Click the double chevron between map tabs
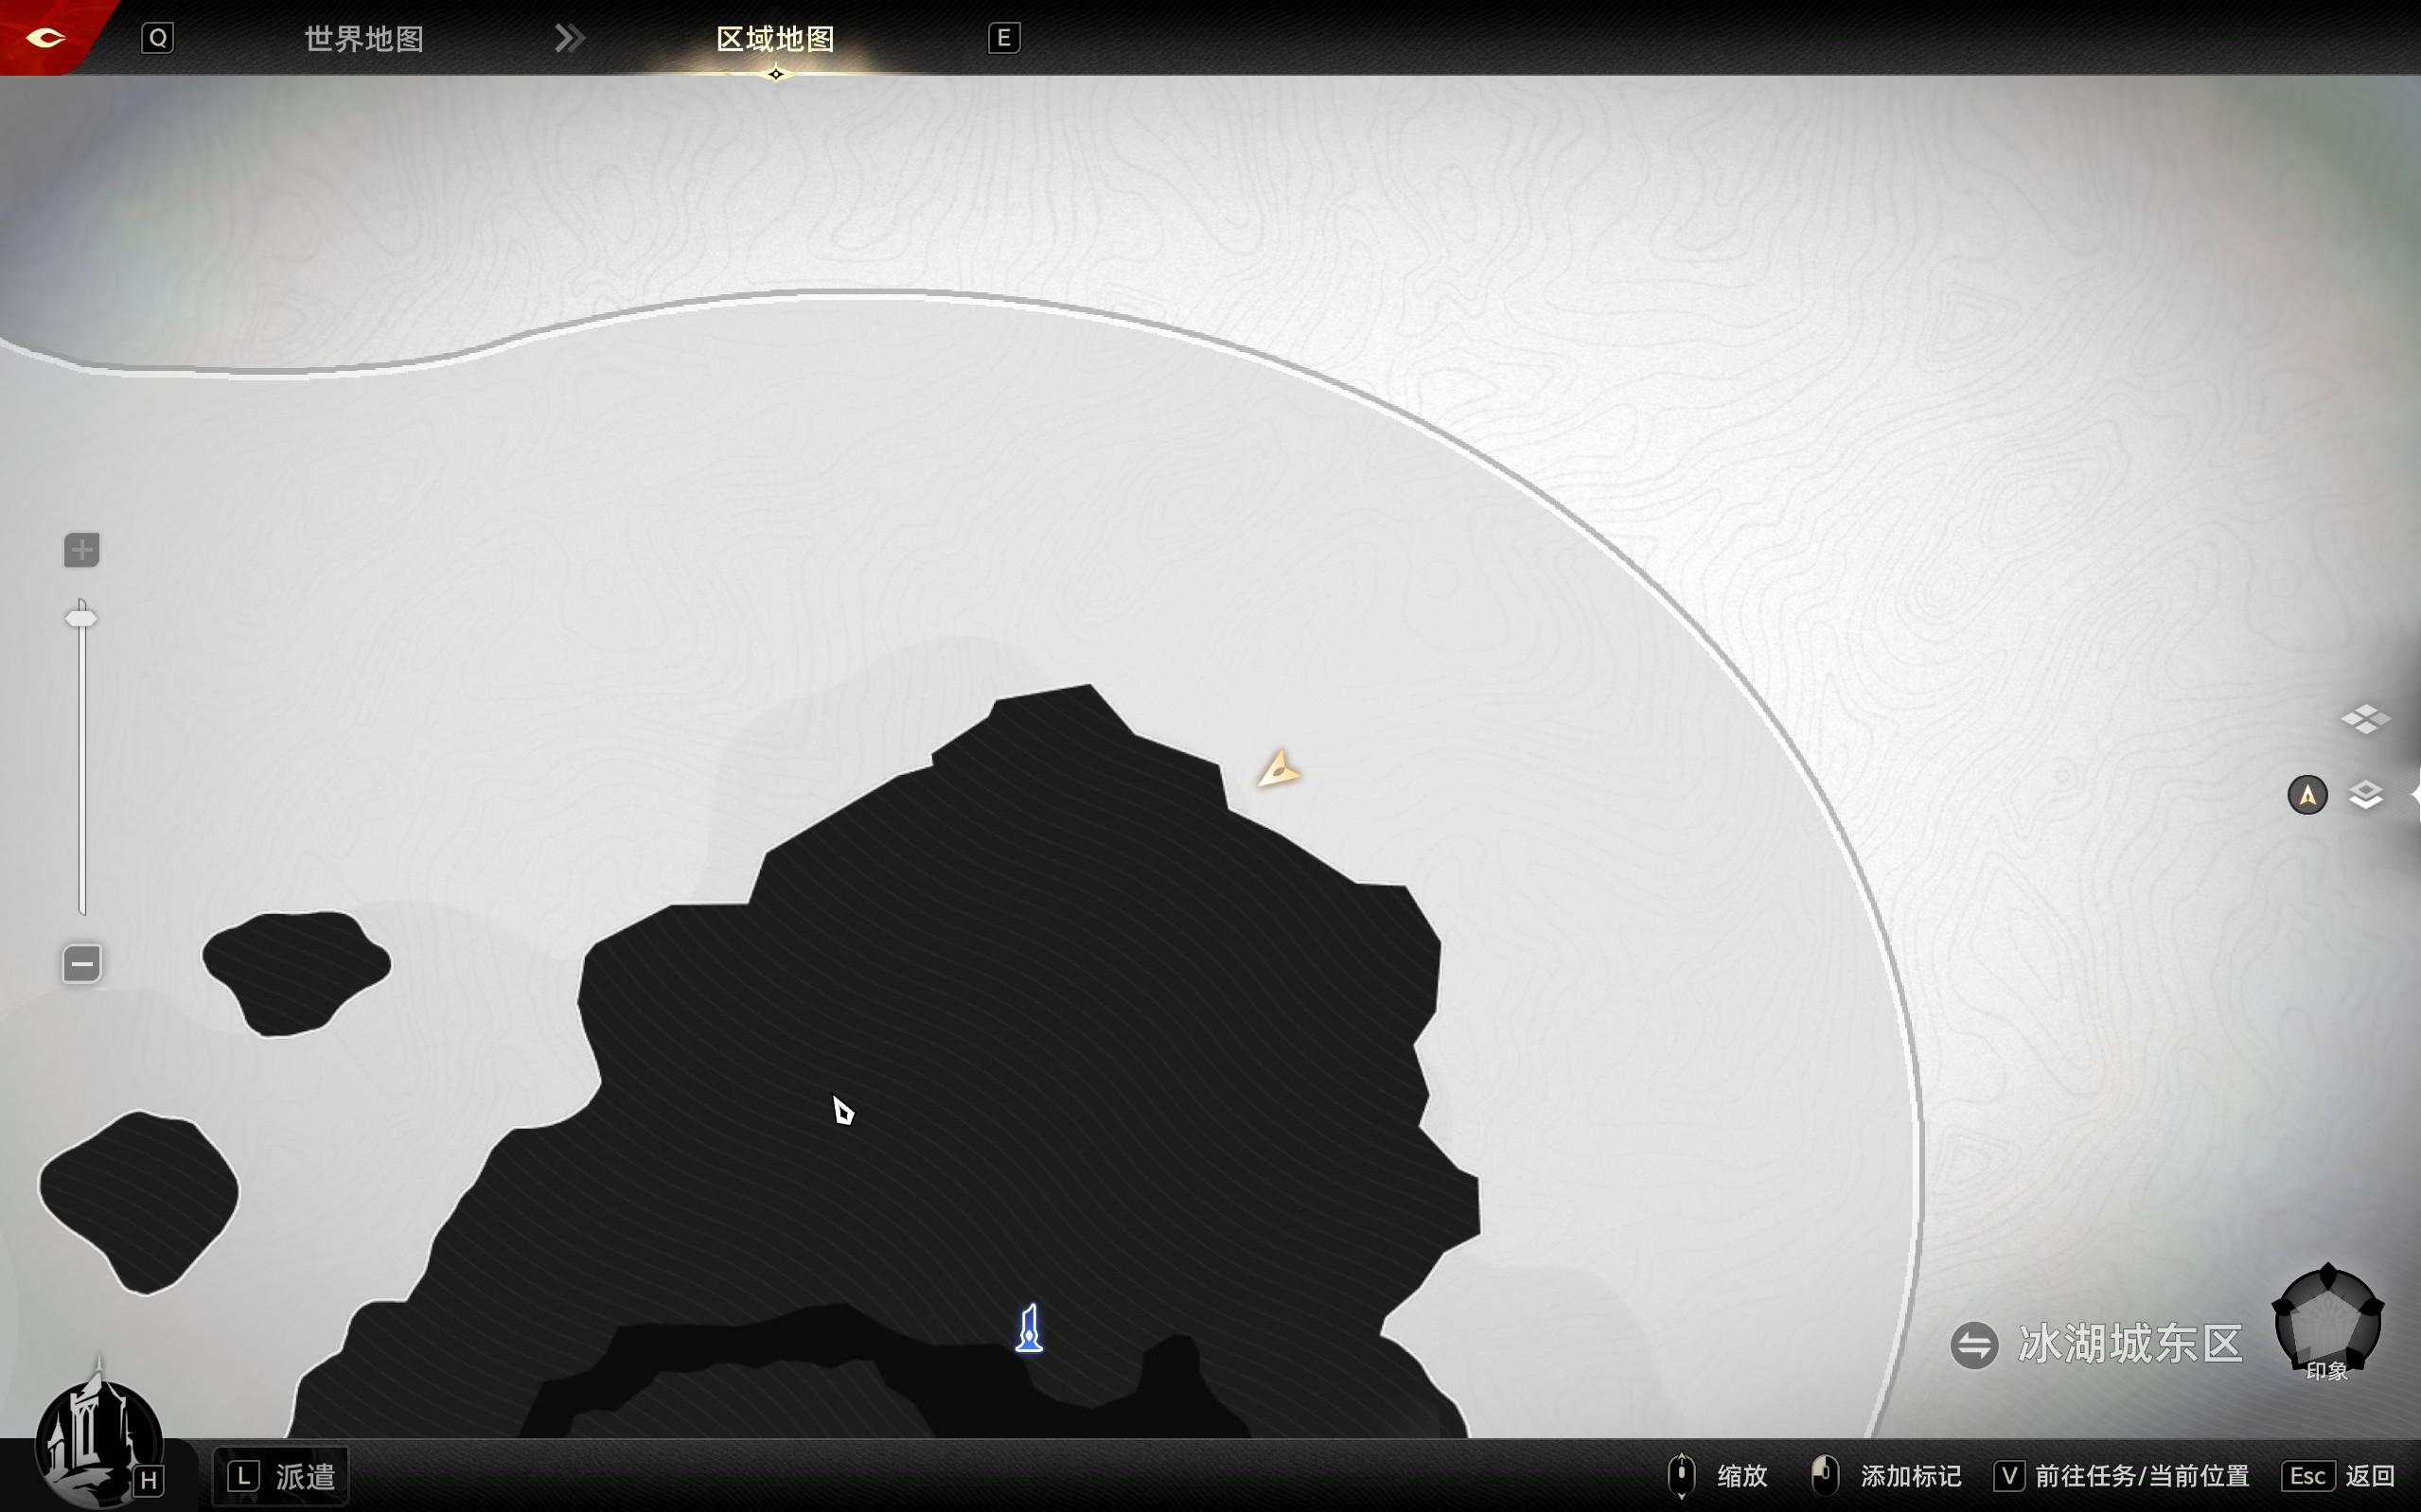The width and height of the screenshot is (2421, 1512). click(x=570, y=39)
